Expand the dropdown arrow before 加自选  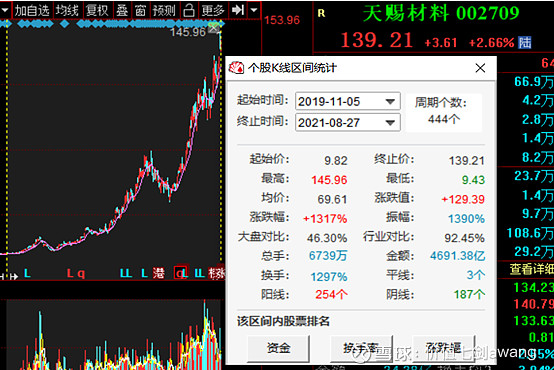(x=5, y=10)
